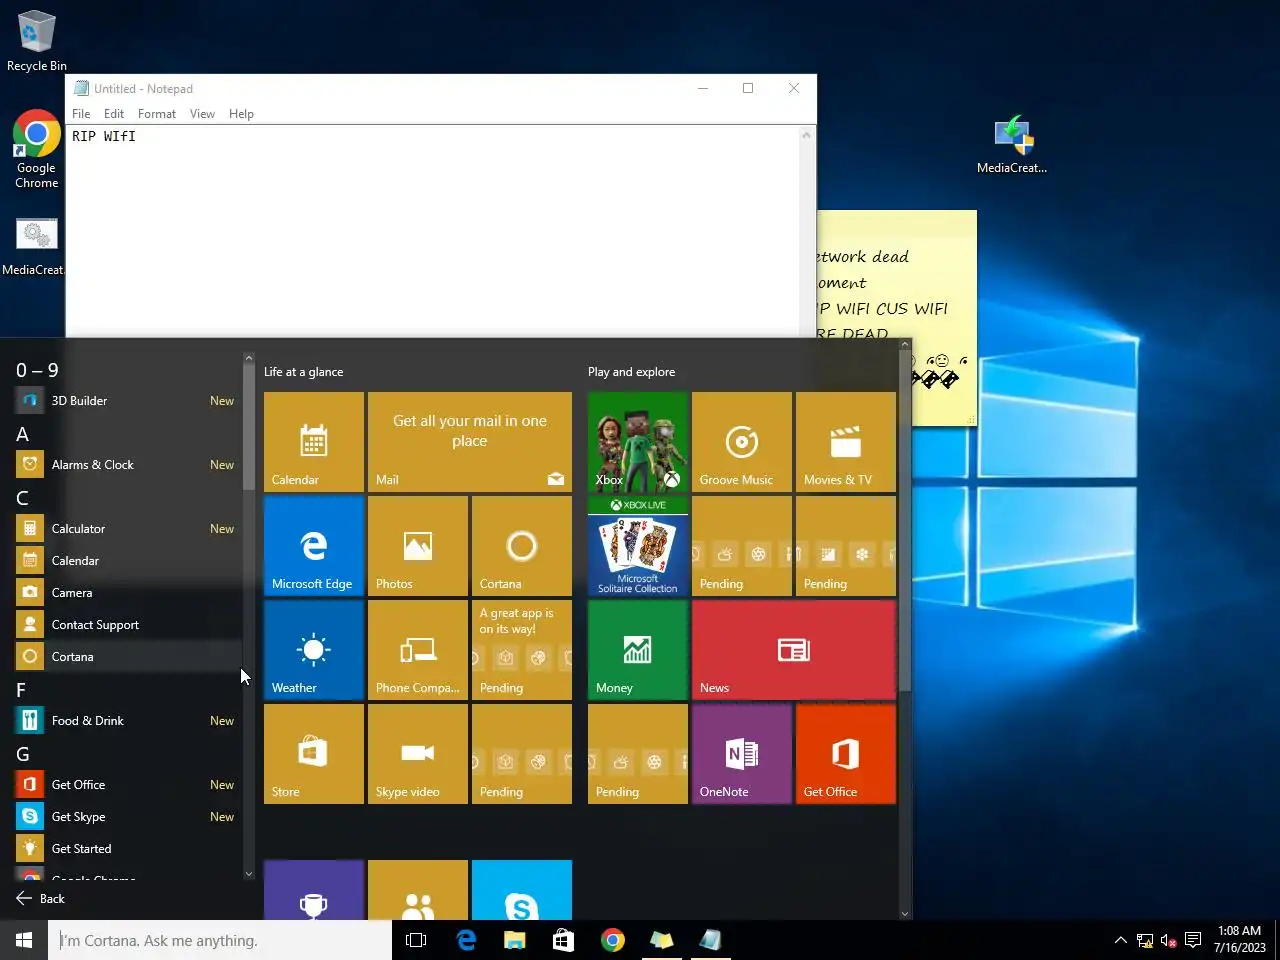Click the taskbar clock showing 1:08 AM
This screenshot has width=1280, height=960.
point(1240,939)
